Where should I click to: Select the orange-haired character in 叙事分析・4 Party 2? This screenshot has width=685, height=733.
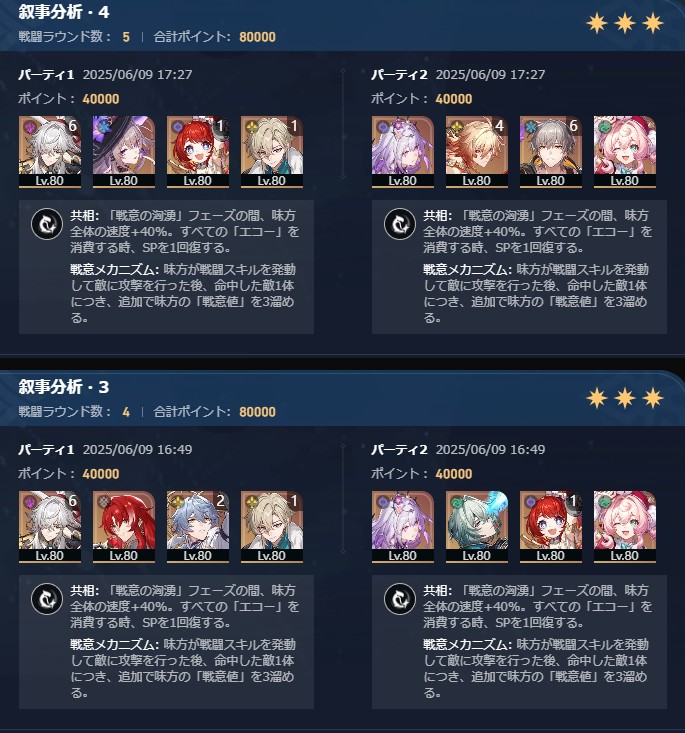[x=476, y=152]
